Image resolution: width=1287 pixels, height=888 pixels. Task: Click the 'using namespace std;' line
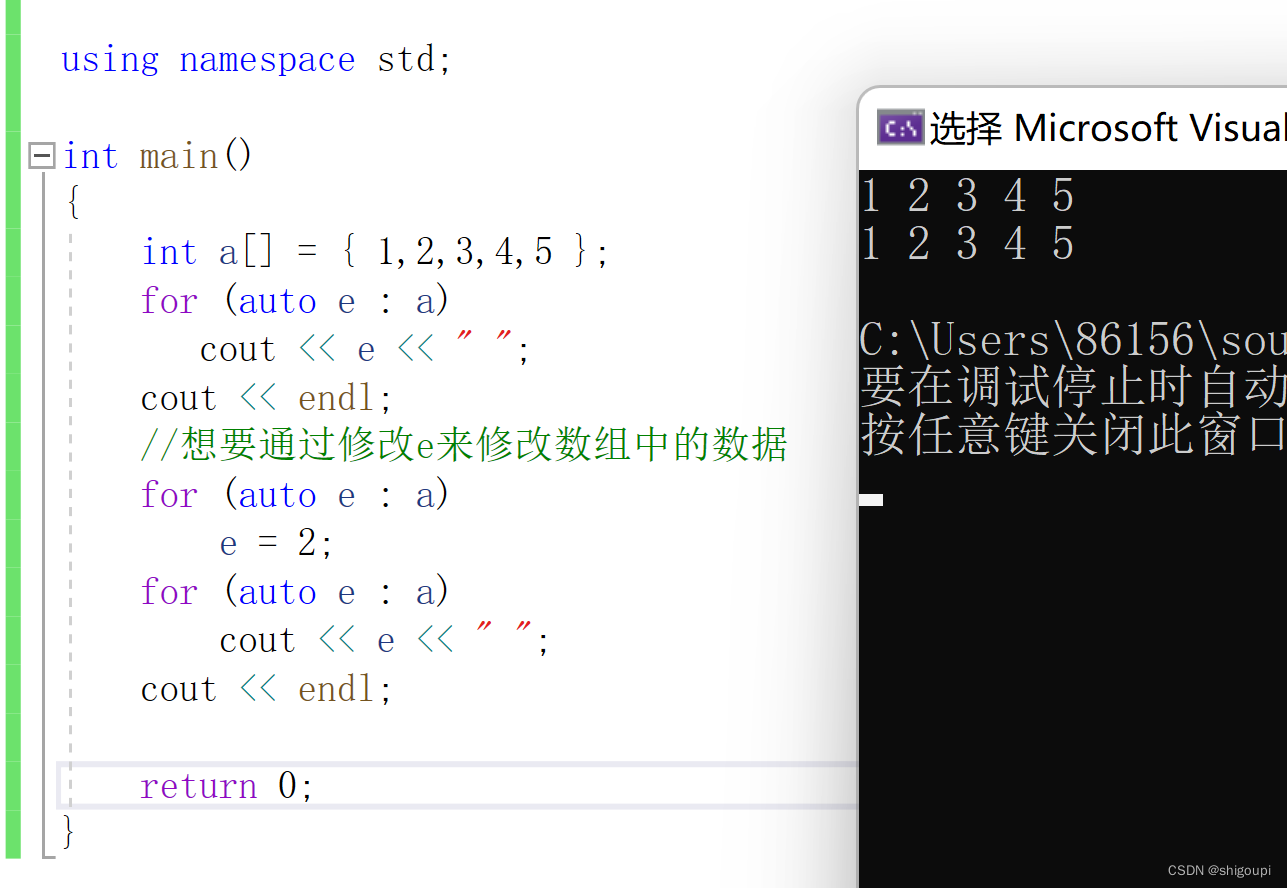(257, 60)
